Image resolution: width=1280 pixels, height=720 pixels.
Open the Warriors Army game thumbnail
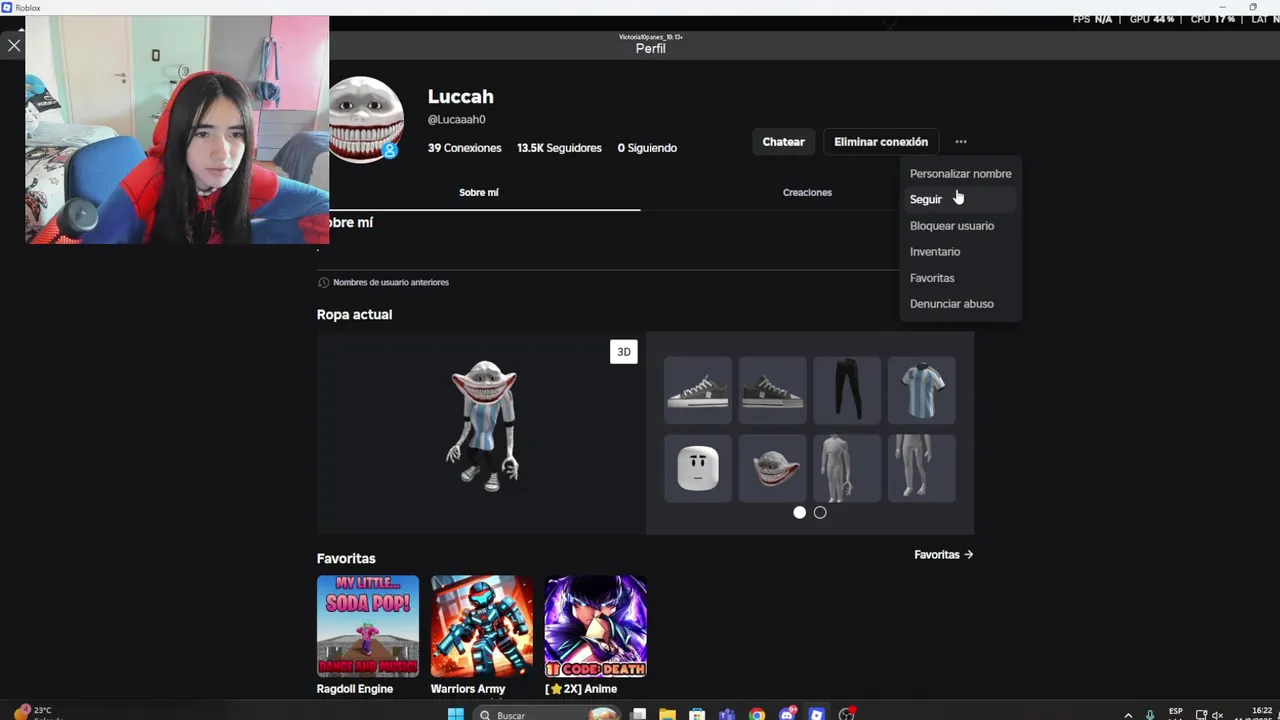(482, 626)
